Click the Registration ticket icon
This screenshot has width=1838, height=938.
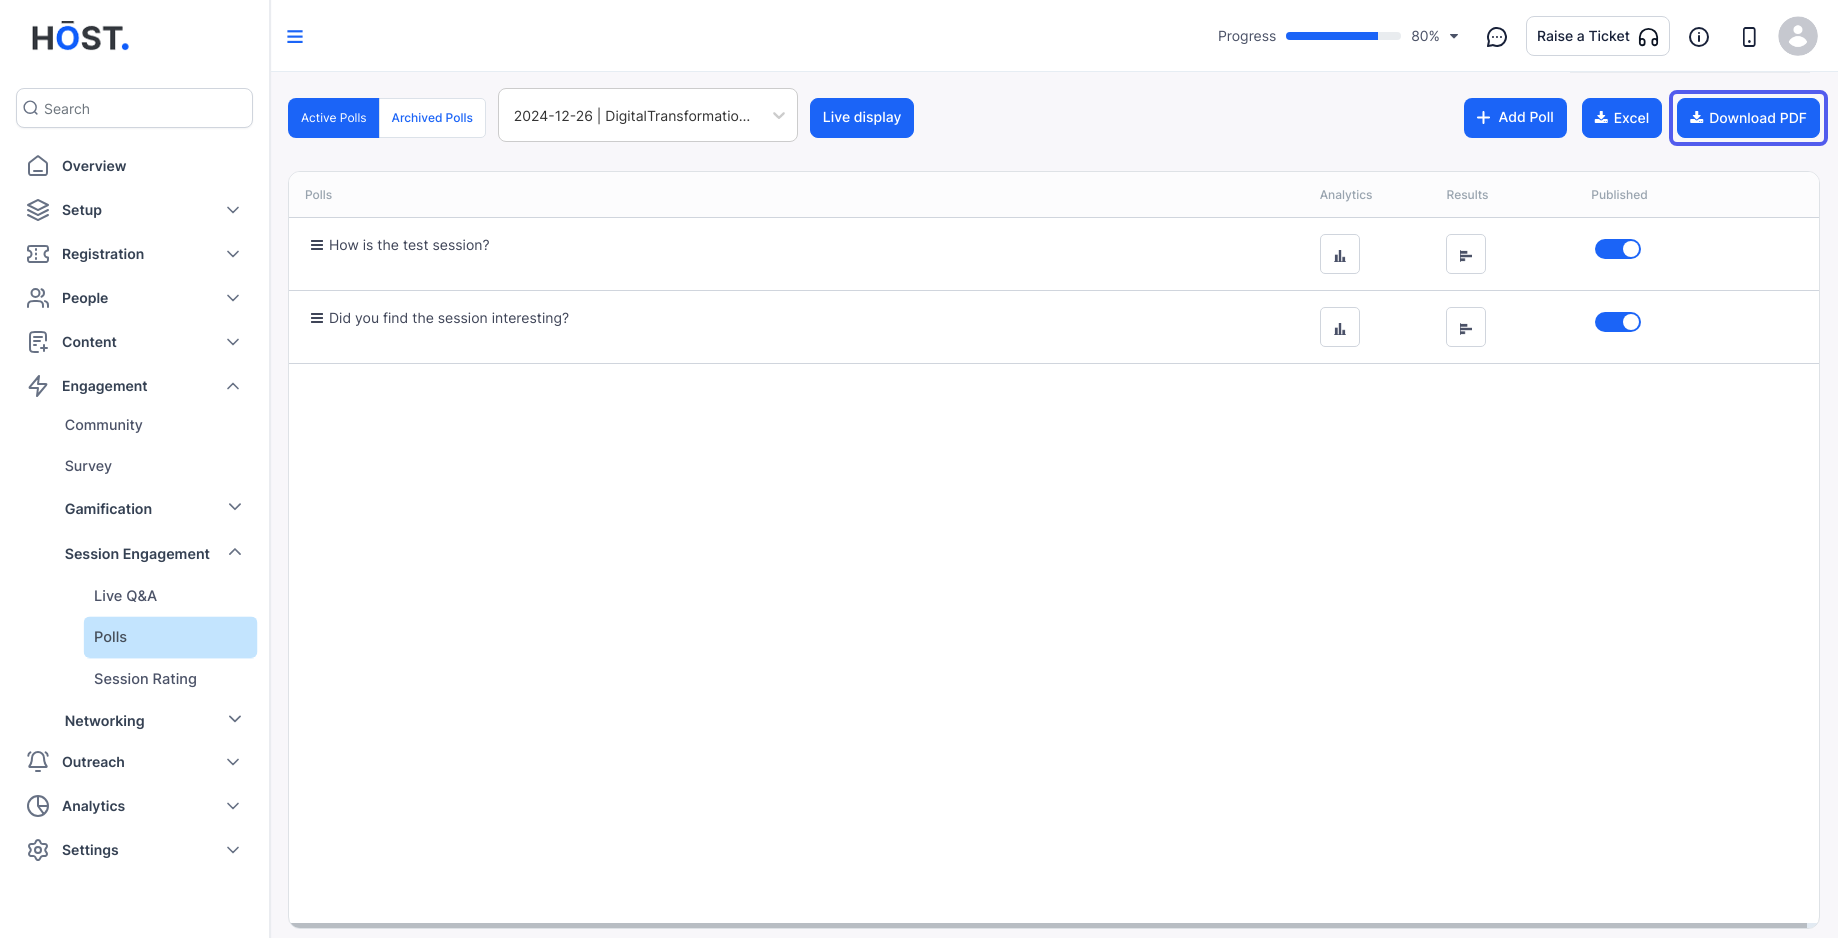(x=38, y=254)
